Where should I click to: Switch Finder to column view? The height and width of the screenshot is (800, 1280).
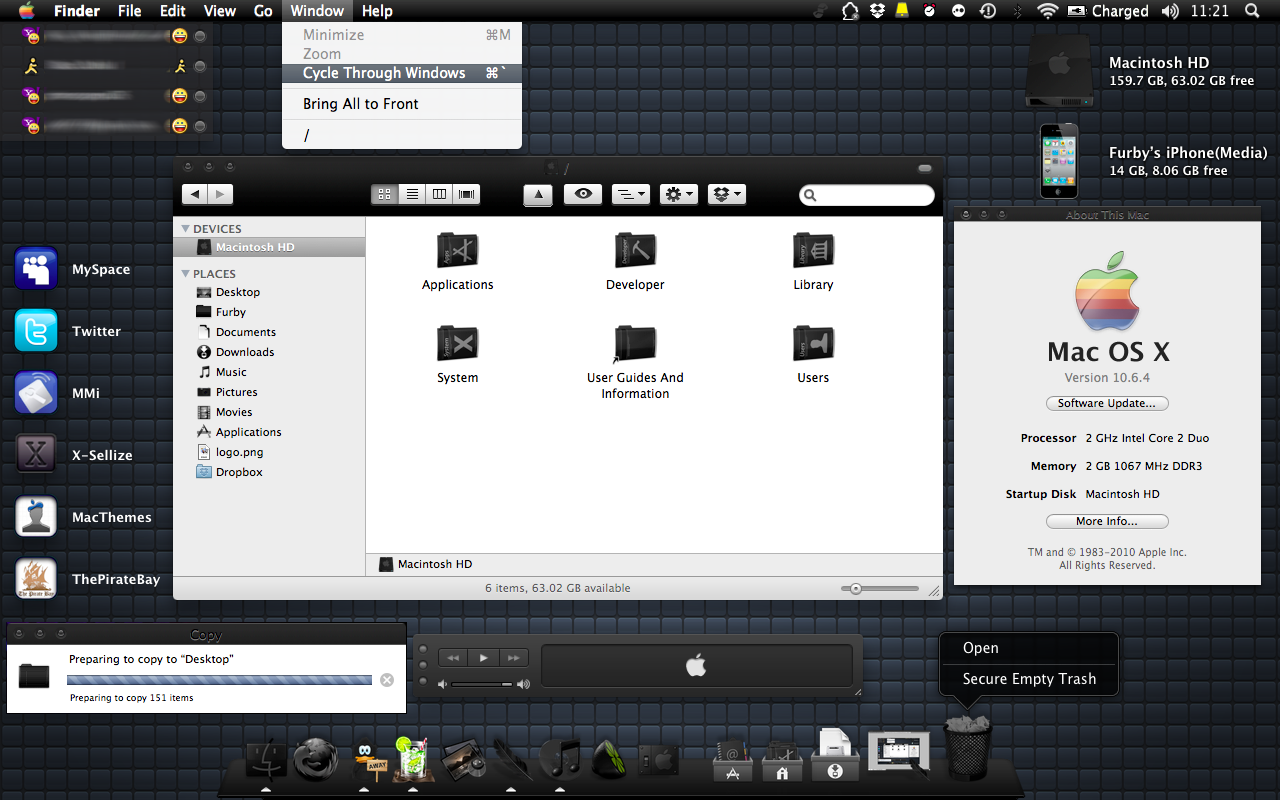pyautogui.click(x=438, y=194)
